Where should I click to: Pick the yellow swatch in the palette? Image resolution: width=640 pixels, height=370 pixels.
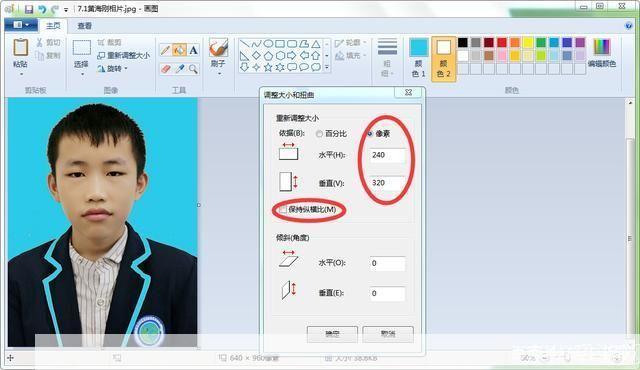pyautogui.click(x=528, y=42)
